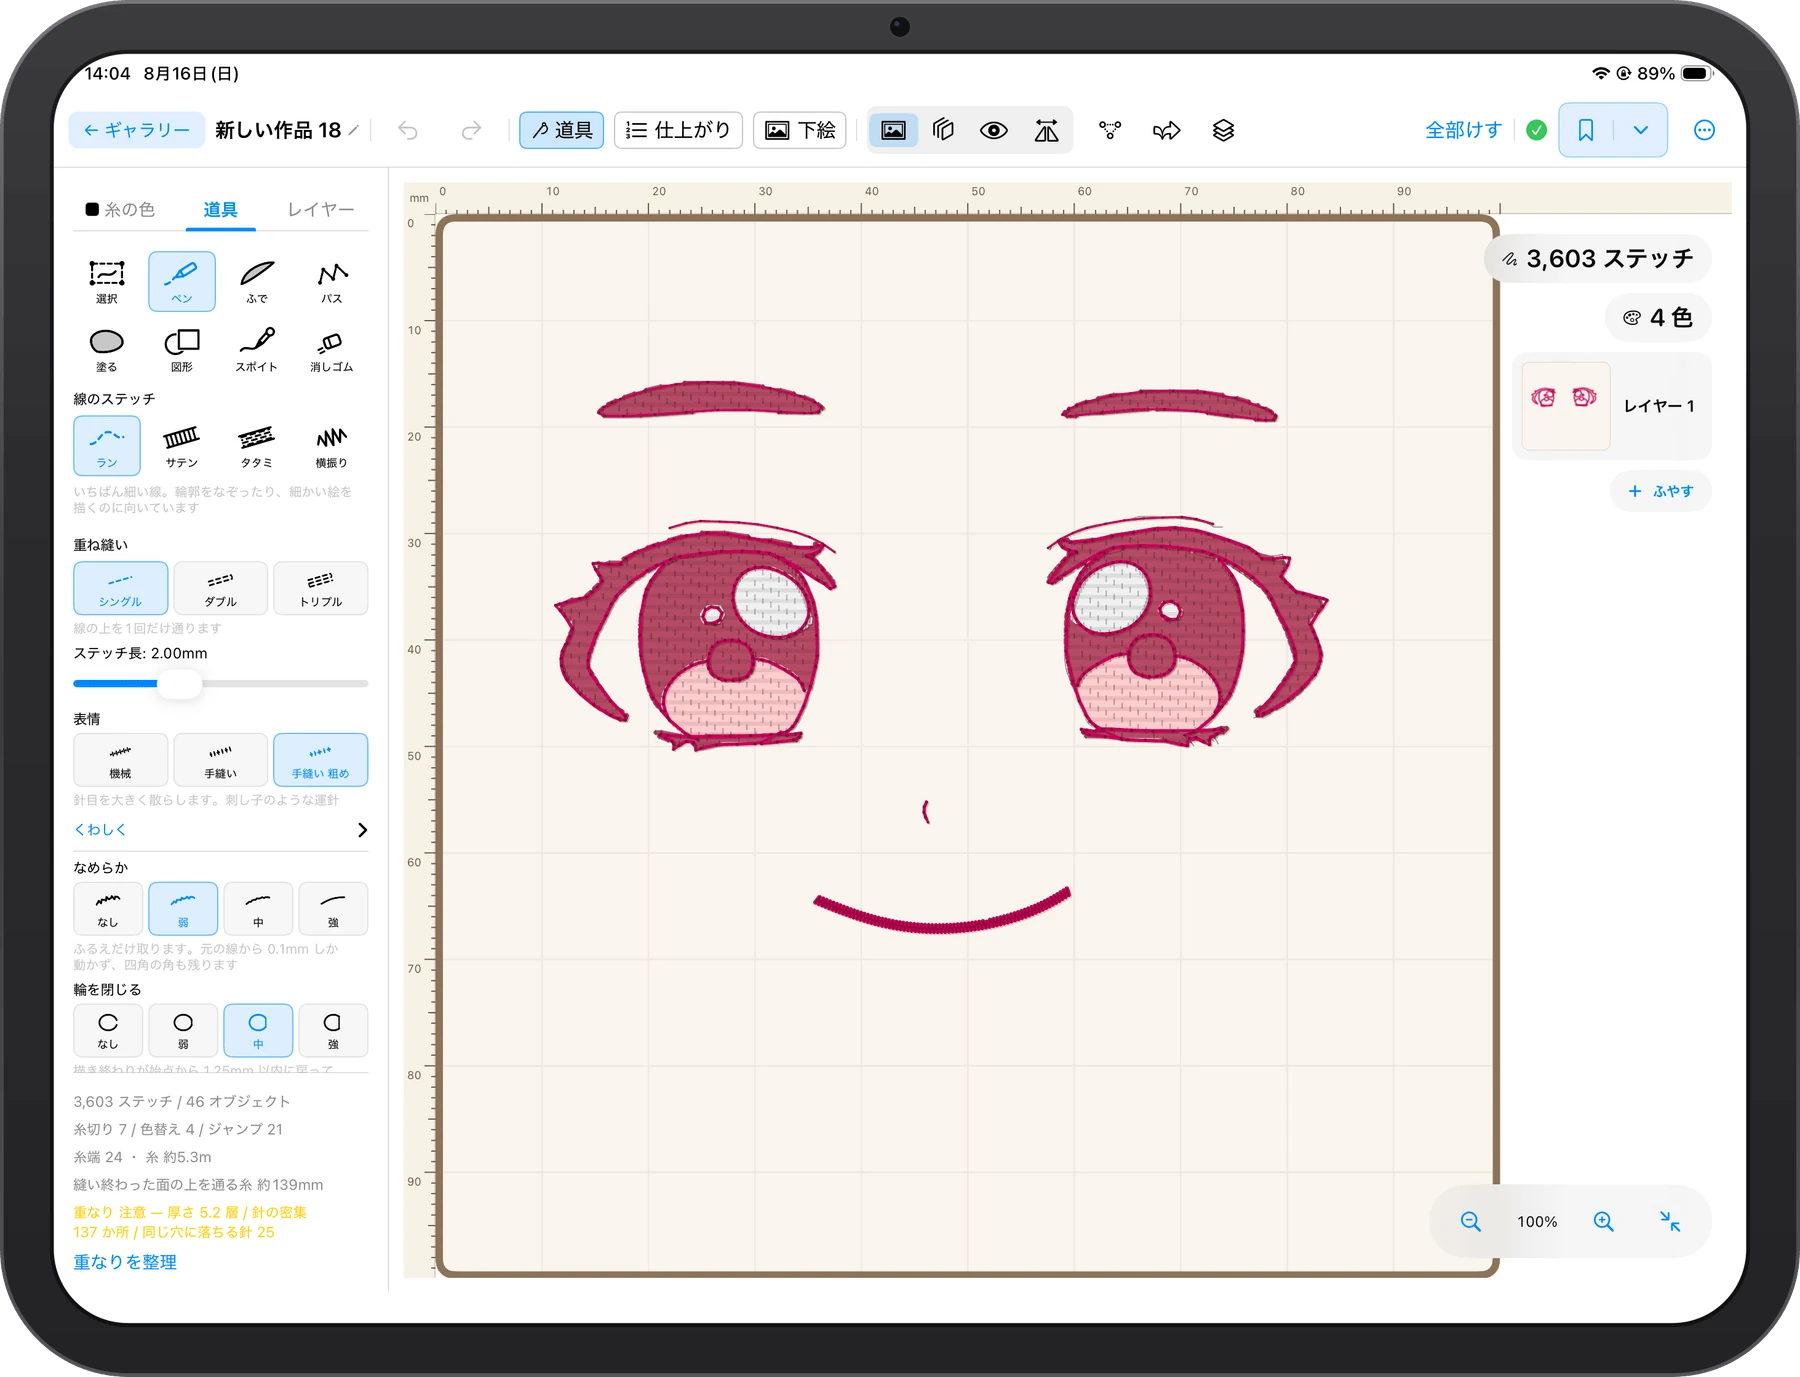Set expression to 機械
Image resolution: width=1800 pixels, height=1377 pixels.
(x=120, y=760)
